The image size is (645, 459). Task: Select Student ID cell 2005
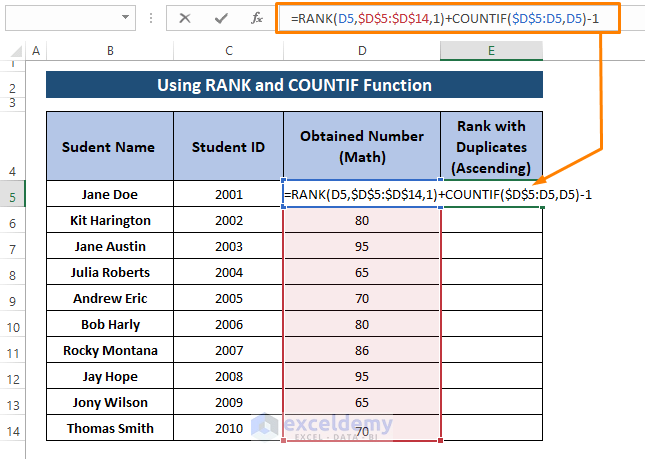coord(228,298)
